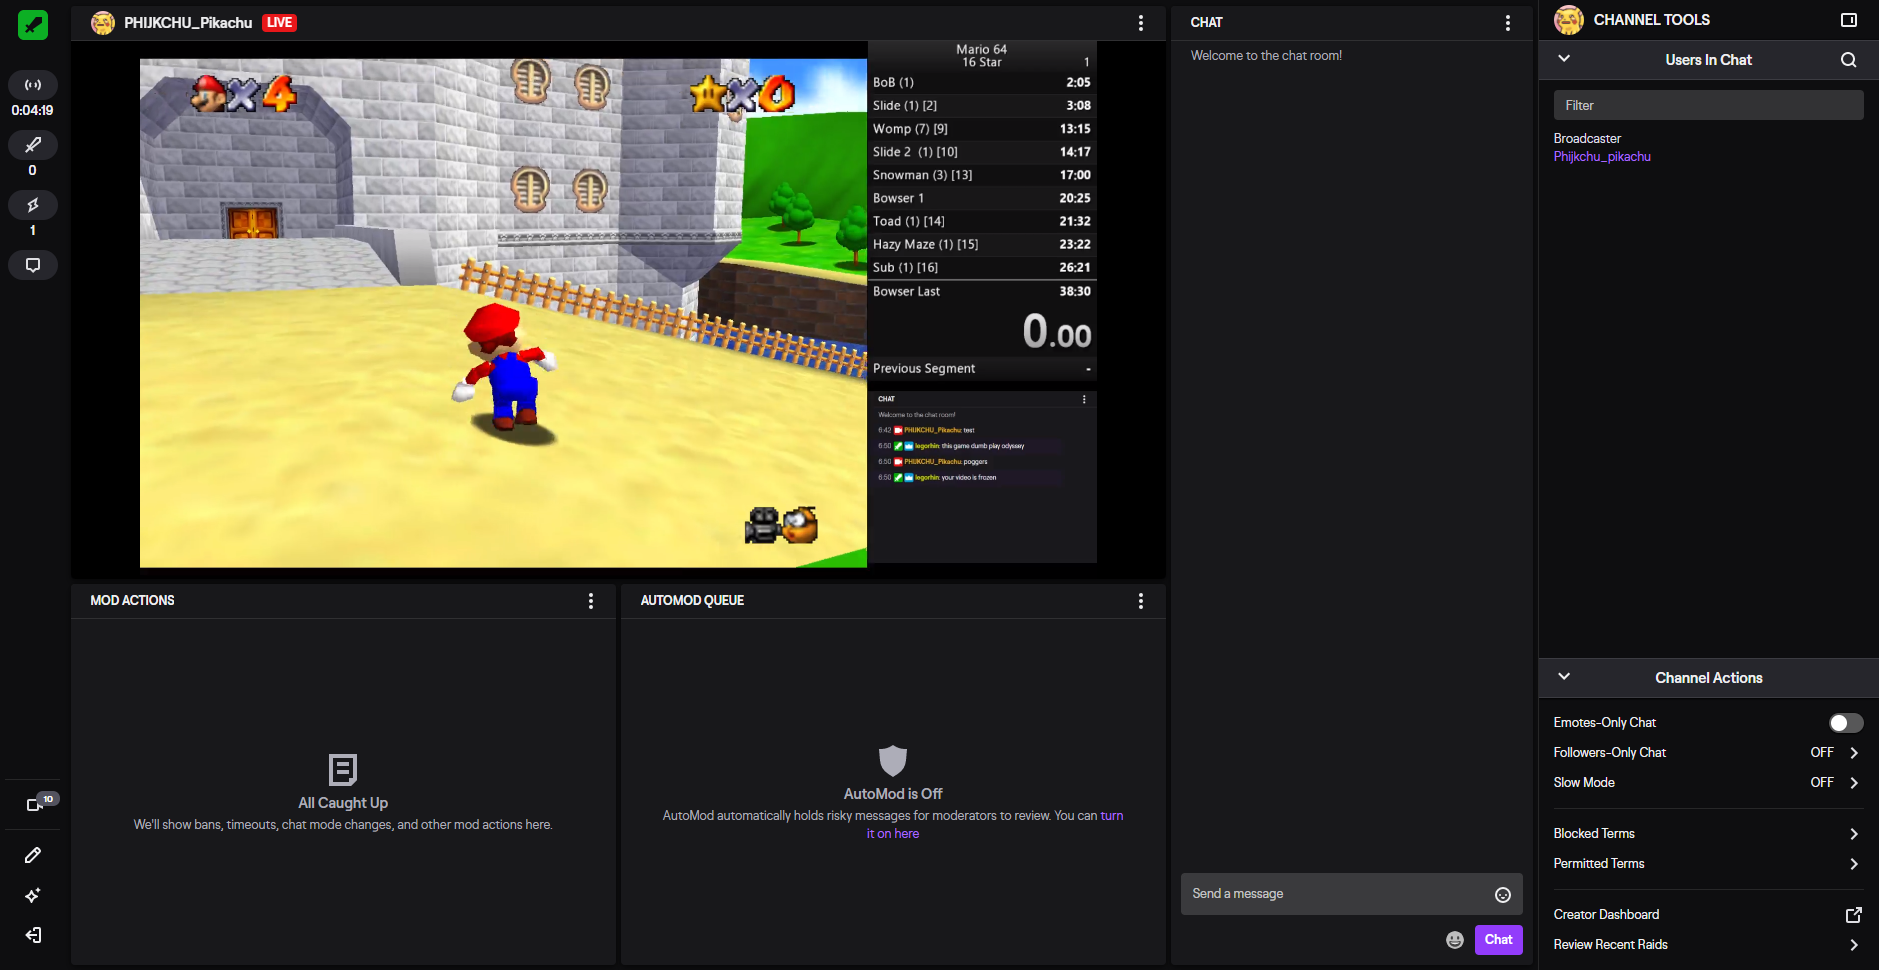Toggle Emotes-Only Chat switch
Viewport: 1879px width, 970px height.
click(1846, 723)
